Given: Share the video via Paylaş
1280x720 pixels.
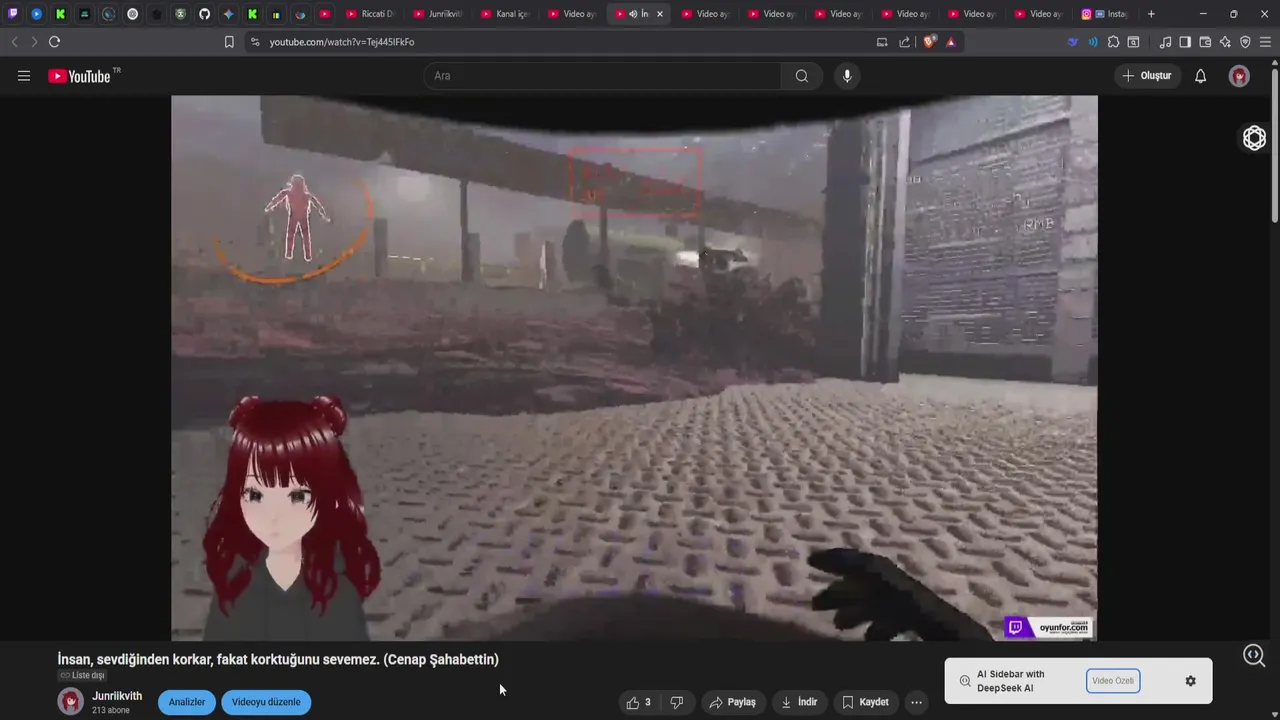Looking at the screenshot, I should (x=733, y=702).
